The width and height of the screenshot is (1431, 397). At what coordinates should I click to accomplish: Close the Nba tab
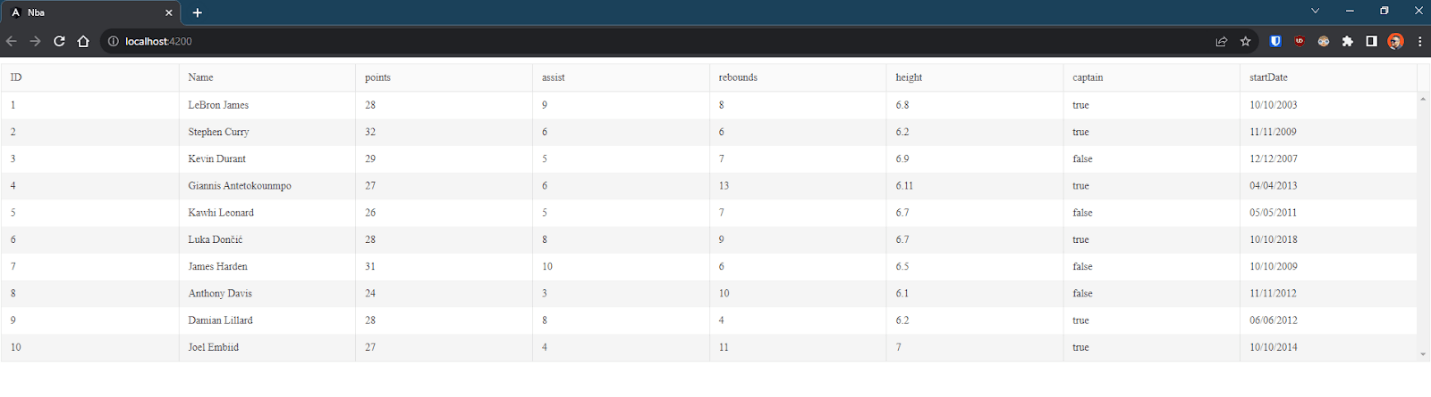tap(168, 13)
